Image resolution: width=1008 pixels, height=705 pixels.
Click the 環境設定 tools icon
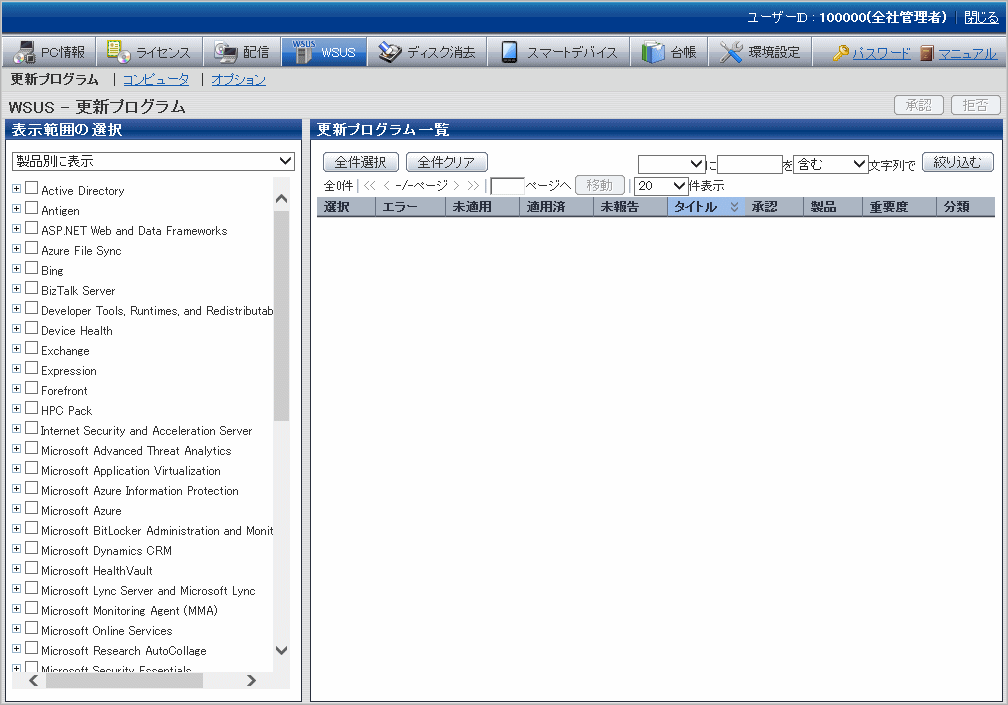coord(731,52)
